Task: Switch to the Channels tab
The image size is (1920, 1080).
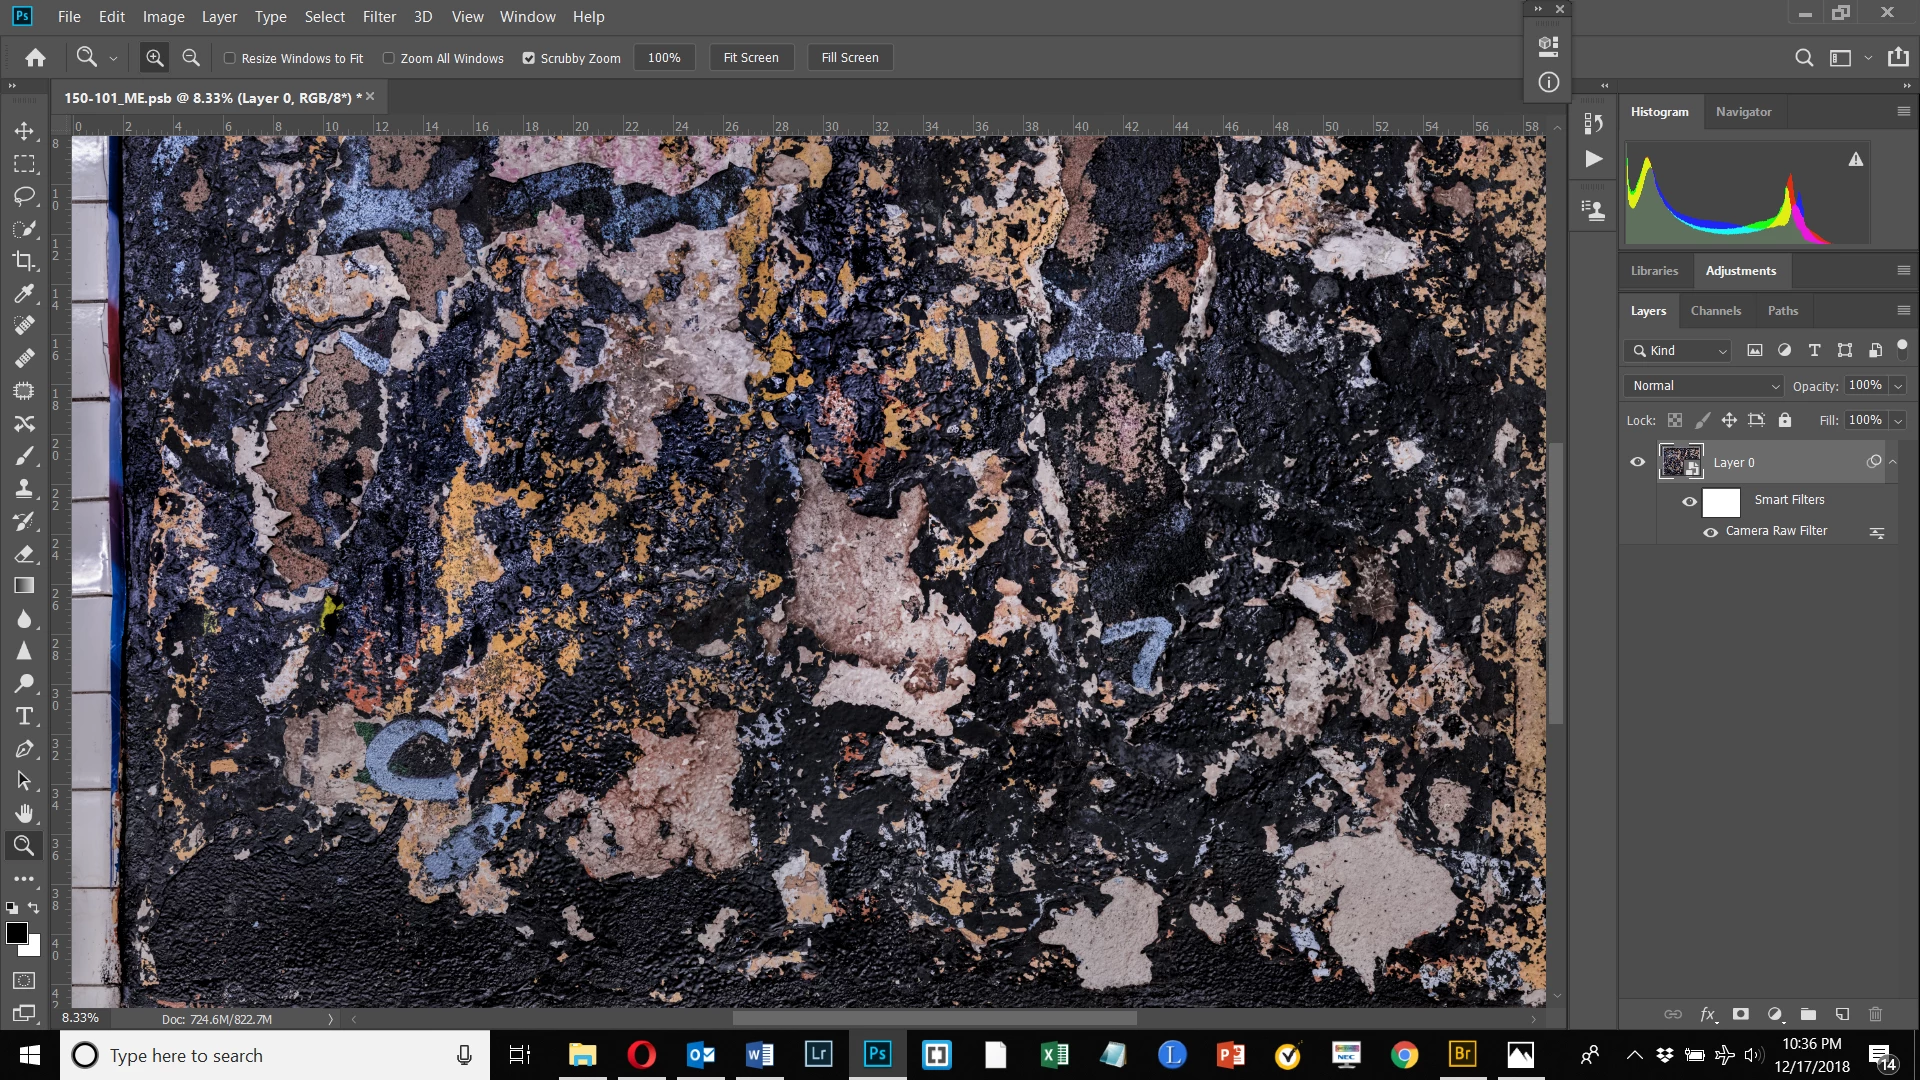Action: pyautogui.click(x=1715, y=311)
